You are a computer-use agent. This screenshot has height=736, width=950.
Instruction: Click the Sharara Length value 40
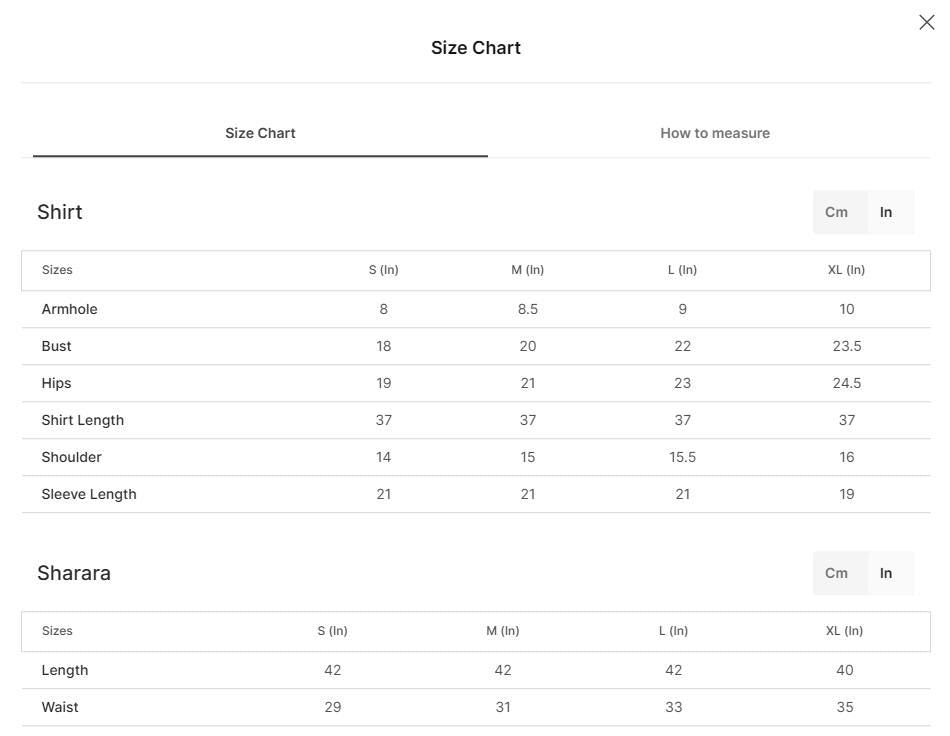tap(845, 670)
